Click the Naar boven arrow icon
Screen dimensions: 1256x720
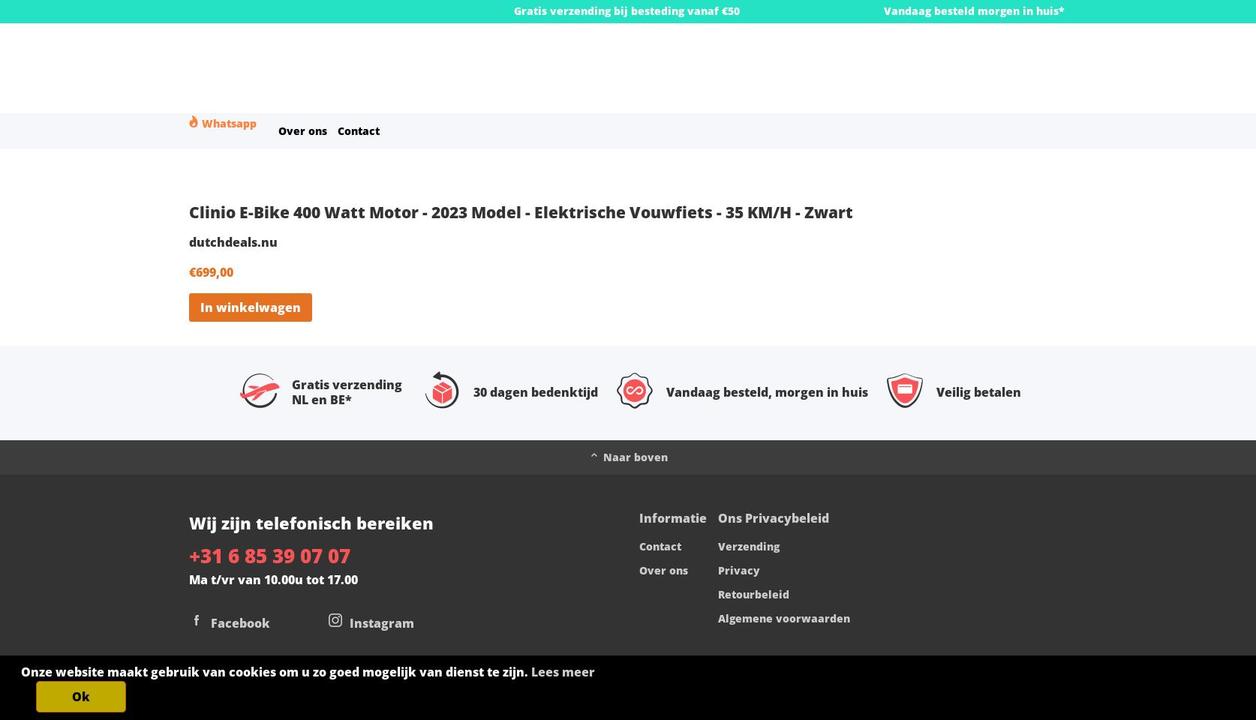pyautogui.click(x=594, y=456)
